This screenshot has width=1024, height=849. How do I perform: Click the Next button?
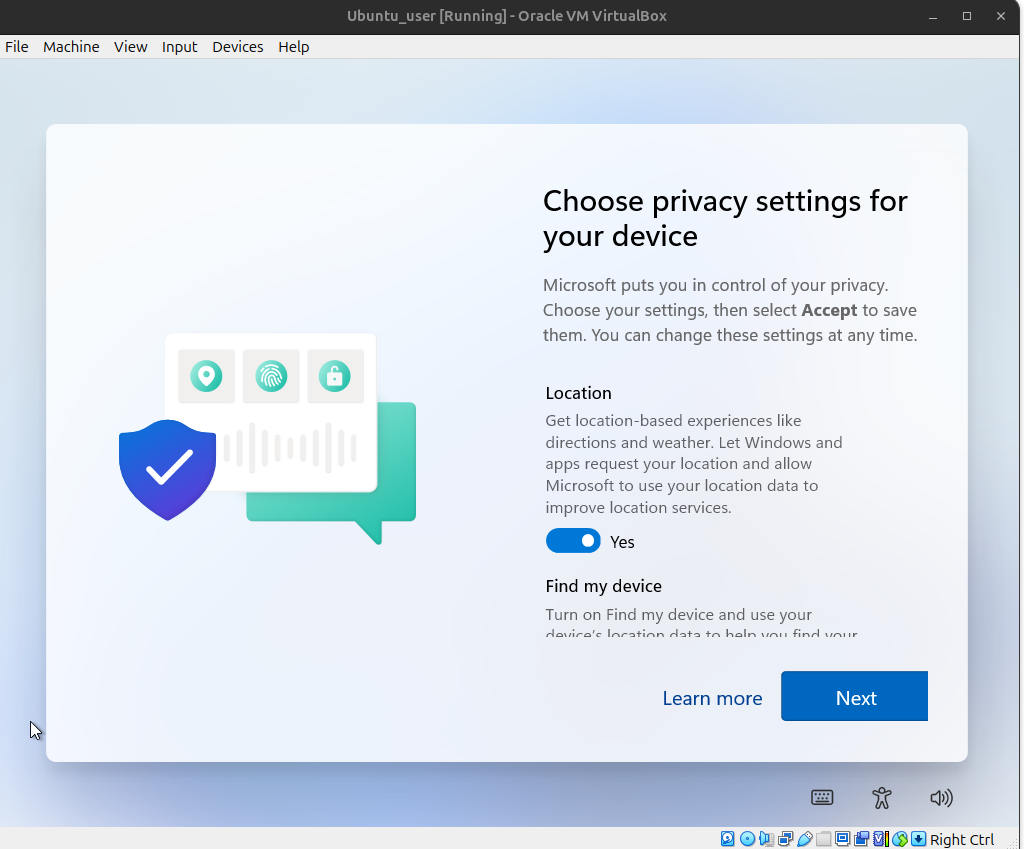tap(854, 696)
